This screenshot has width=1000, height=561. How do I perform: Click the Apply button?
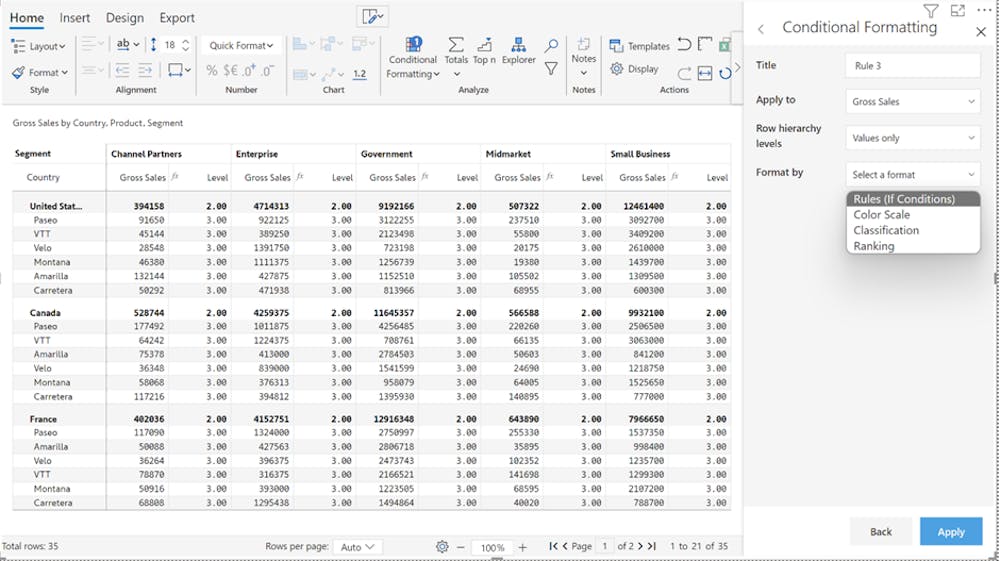[950, 532]
